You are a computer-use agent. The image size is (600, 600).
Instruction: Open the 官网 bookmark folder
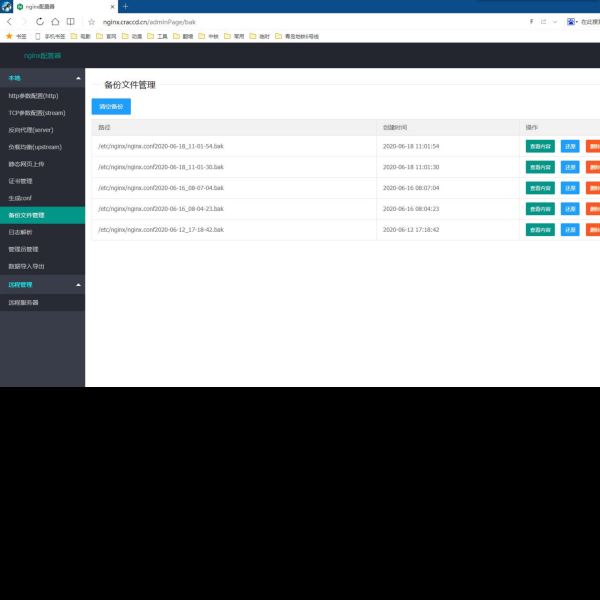click(106, 36)
